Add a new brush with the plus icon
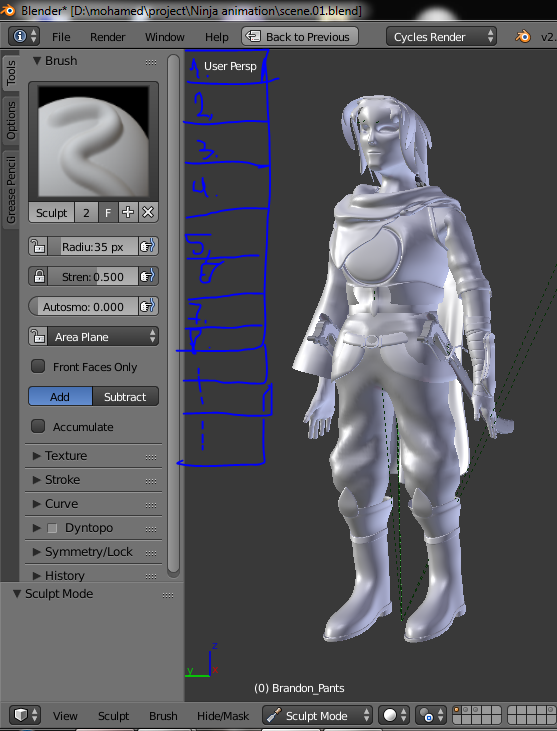 [x=128, y=213]
